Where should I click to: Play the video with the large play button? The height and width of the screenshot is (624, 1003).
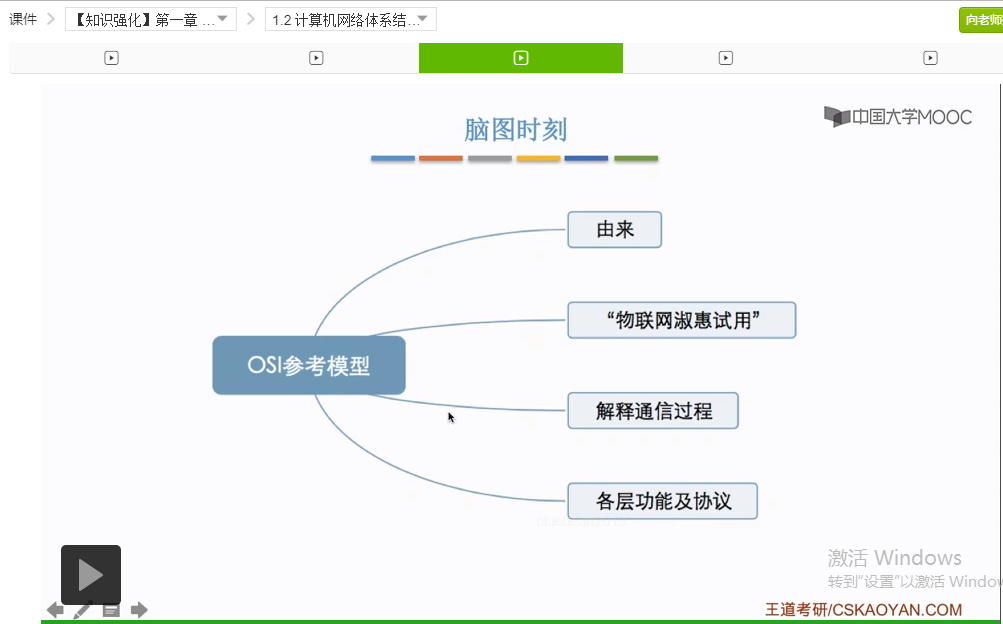pyautogui.click(x=91, y=574)
